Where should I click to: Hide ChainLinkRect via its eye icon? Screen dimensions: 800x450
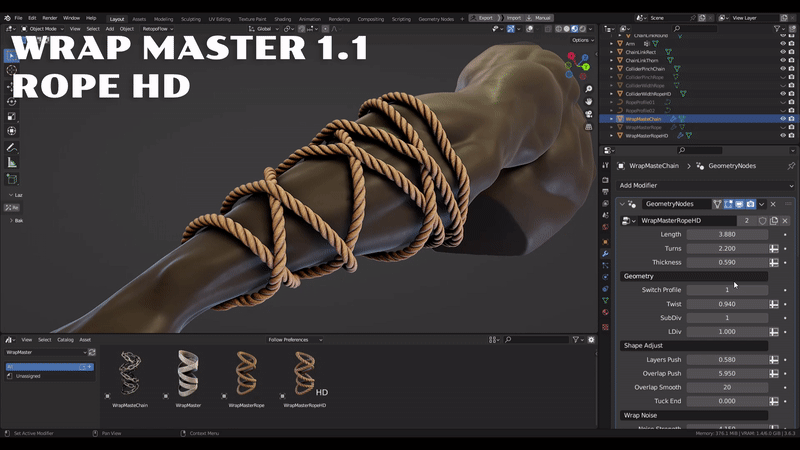tap(783, 52)
